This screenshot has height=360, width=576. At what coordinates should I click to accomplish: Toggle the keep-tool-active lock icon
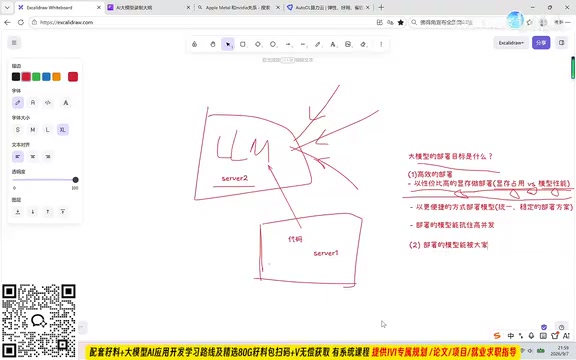click(x=194, y=44)
